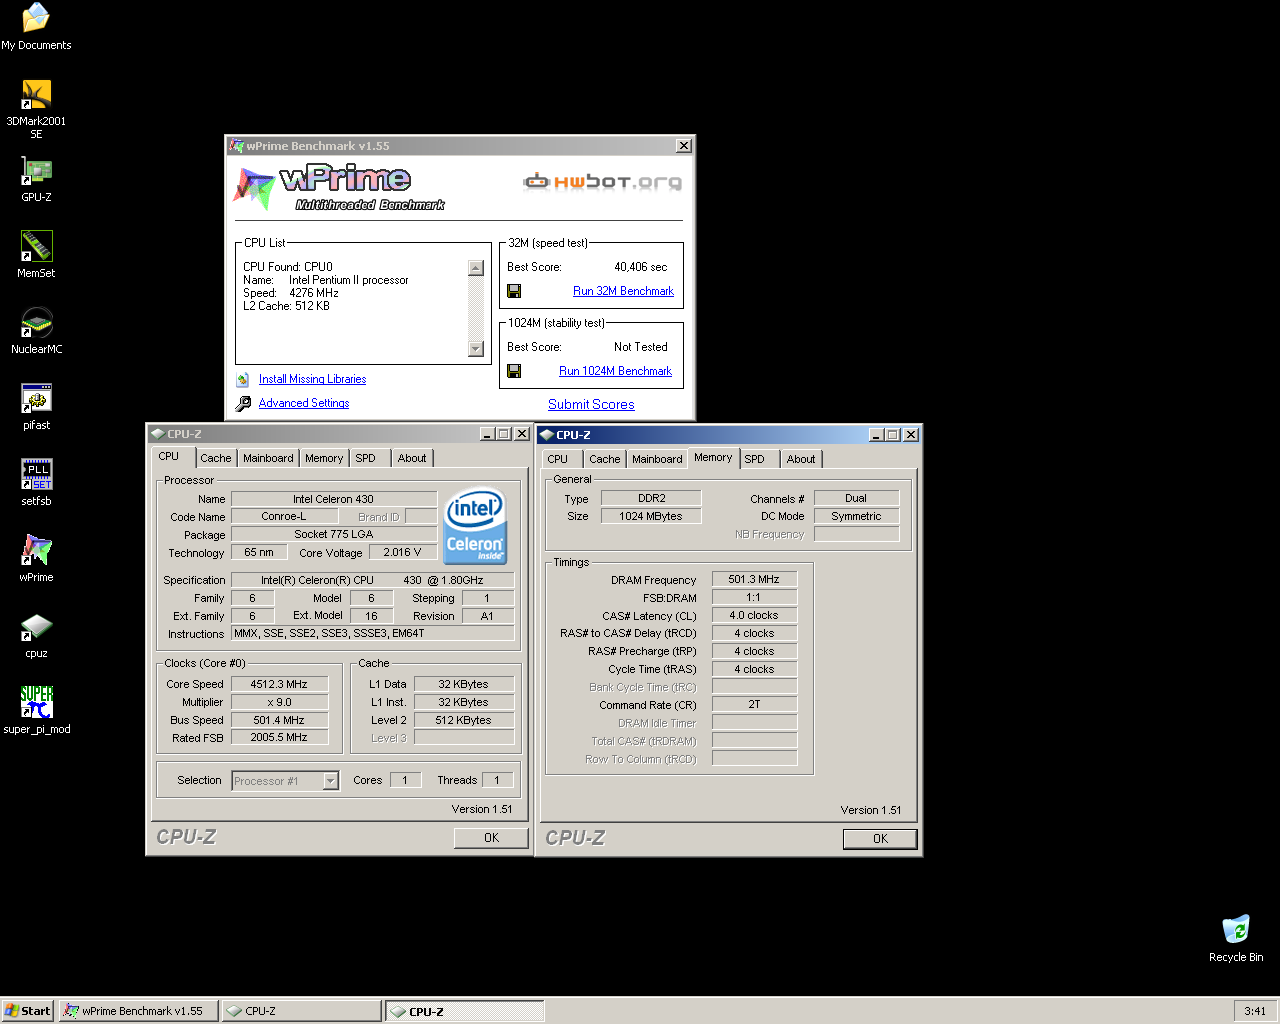Select the super_pi_mod desktop shortcut

point(36,712)
